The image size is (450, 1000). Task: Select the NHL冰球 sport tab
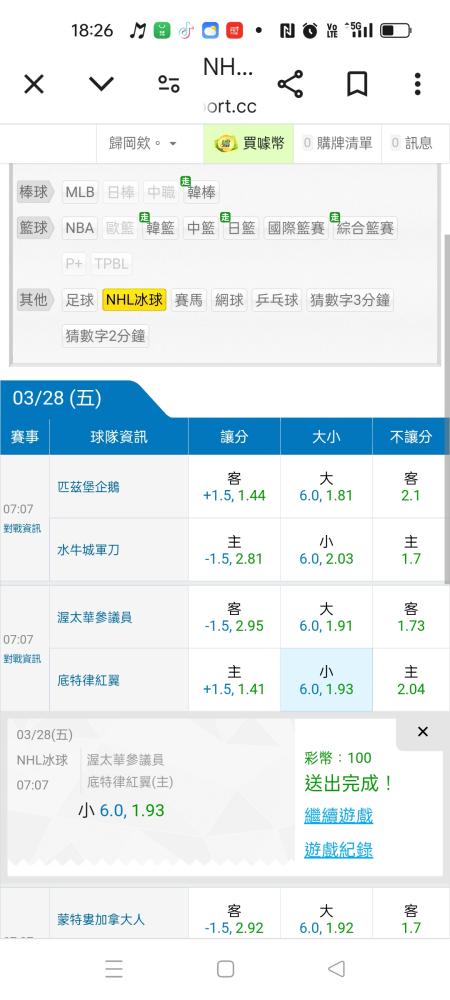134,300
